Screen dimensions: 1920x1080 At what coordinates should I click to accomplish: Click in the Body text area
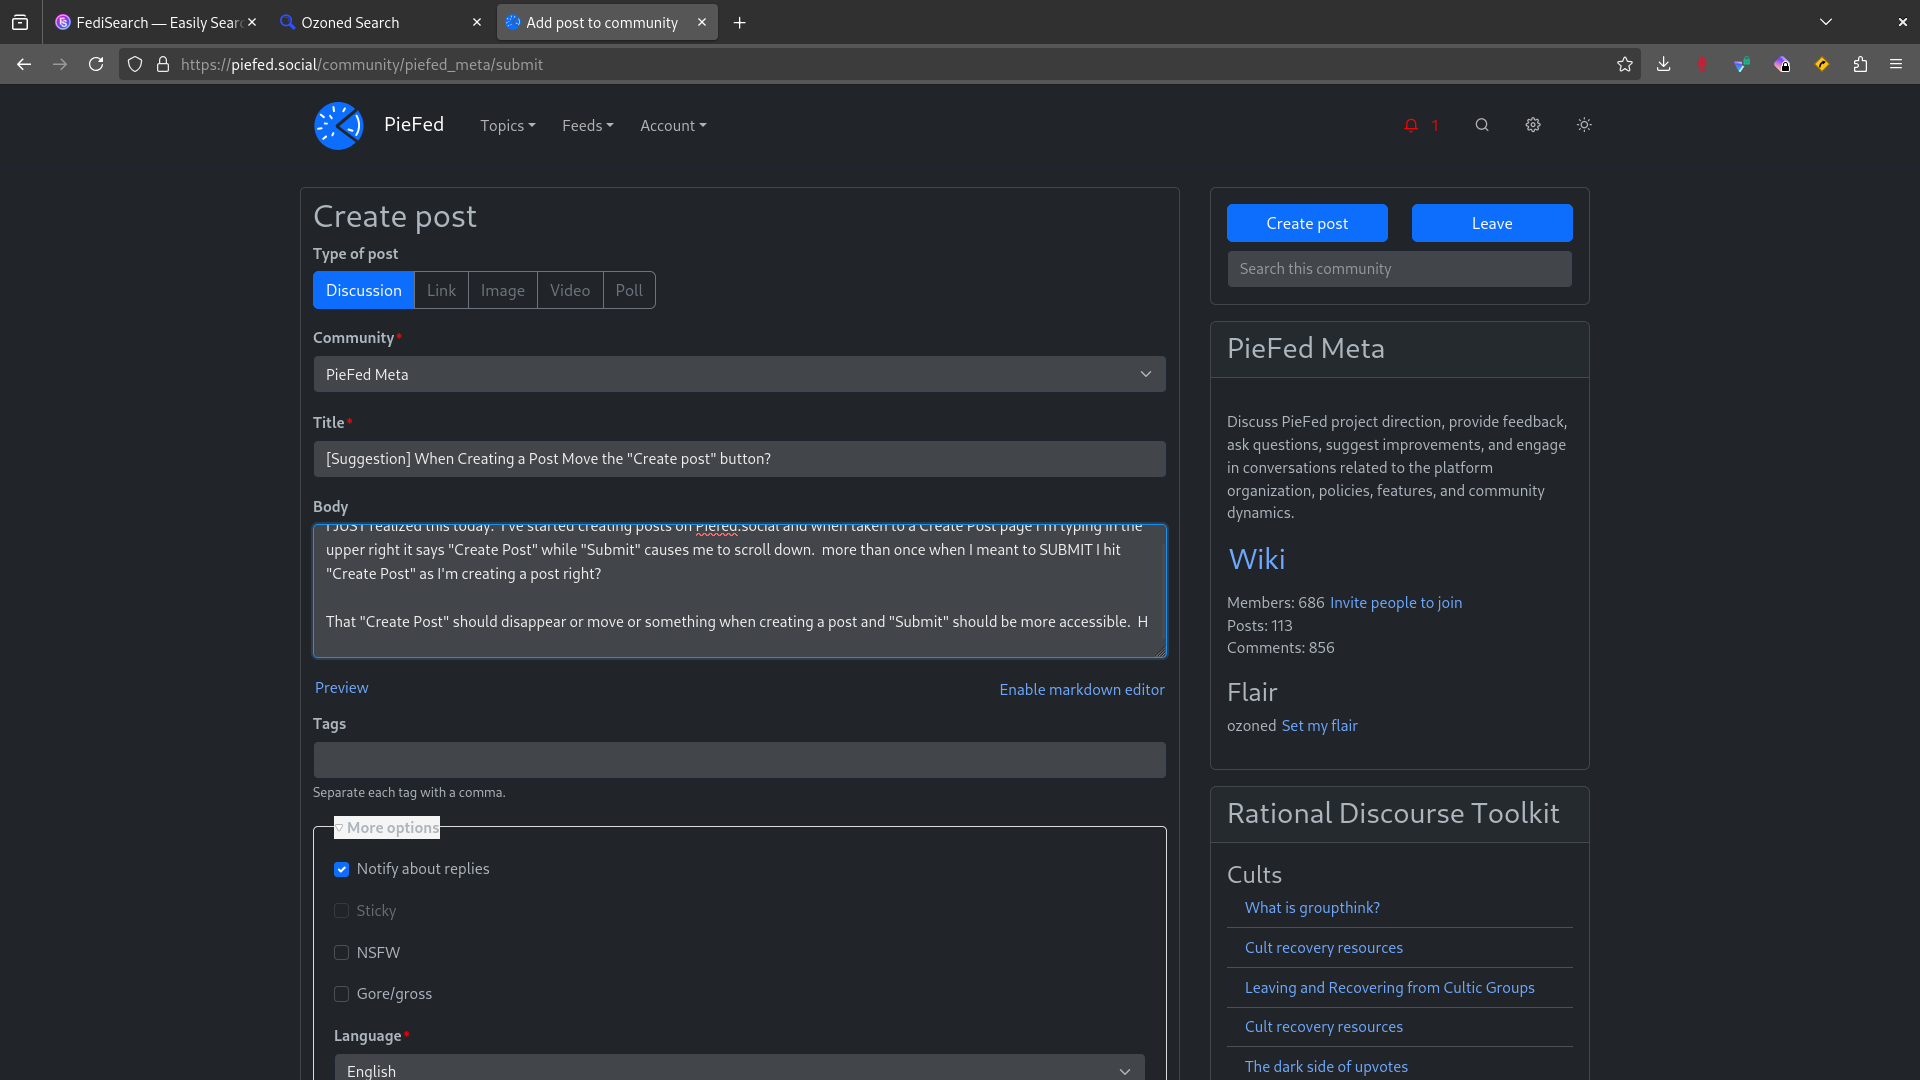tap(739, 591)
